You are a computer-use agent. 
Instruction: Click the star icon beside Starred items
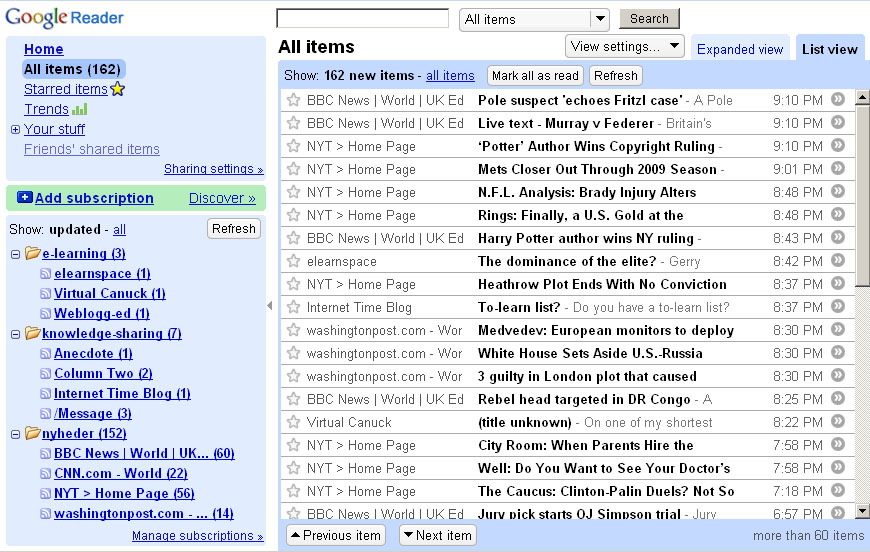pyautogui.click(x=117, y=89)
